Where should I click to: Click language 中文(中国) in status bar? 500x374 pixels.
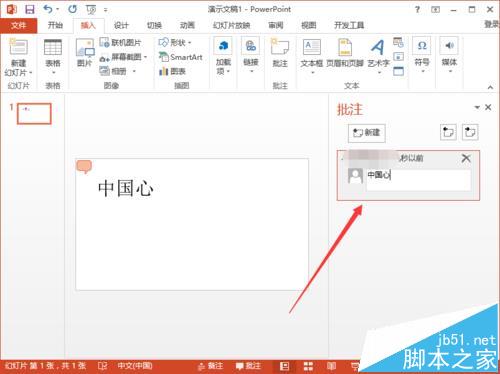coord(135,366)
